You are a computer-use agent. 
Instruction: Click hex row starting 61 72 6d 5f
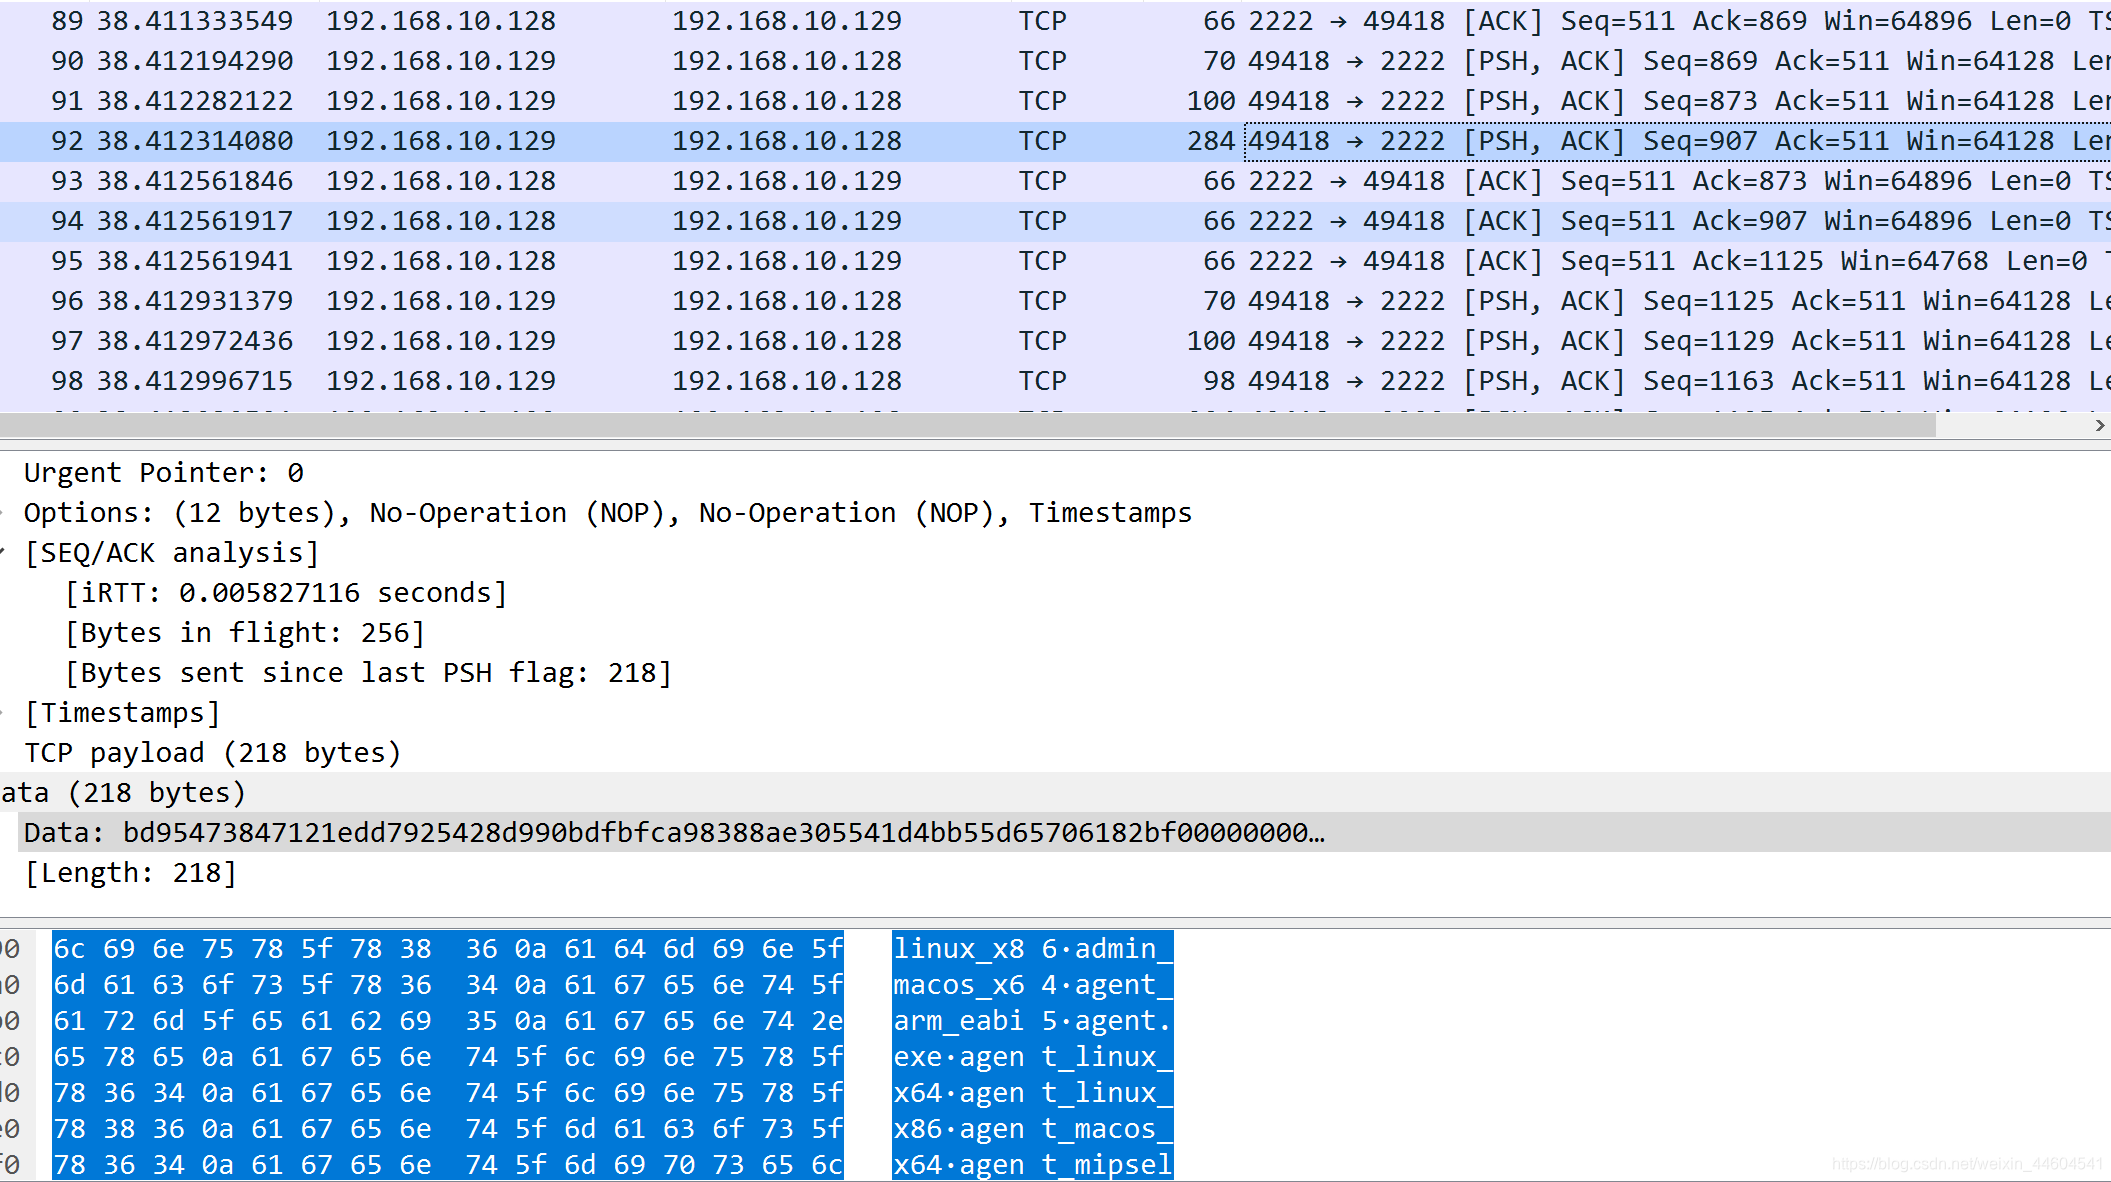pos(448,1021)
